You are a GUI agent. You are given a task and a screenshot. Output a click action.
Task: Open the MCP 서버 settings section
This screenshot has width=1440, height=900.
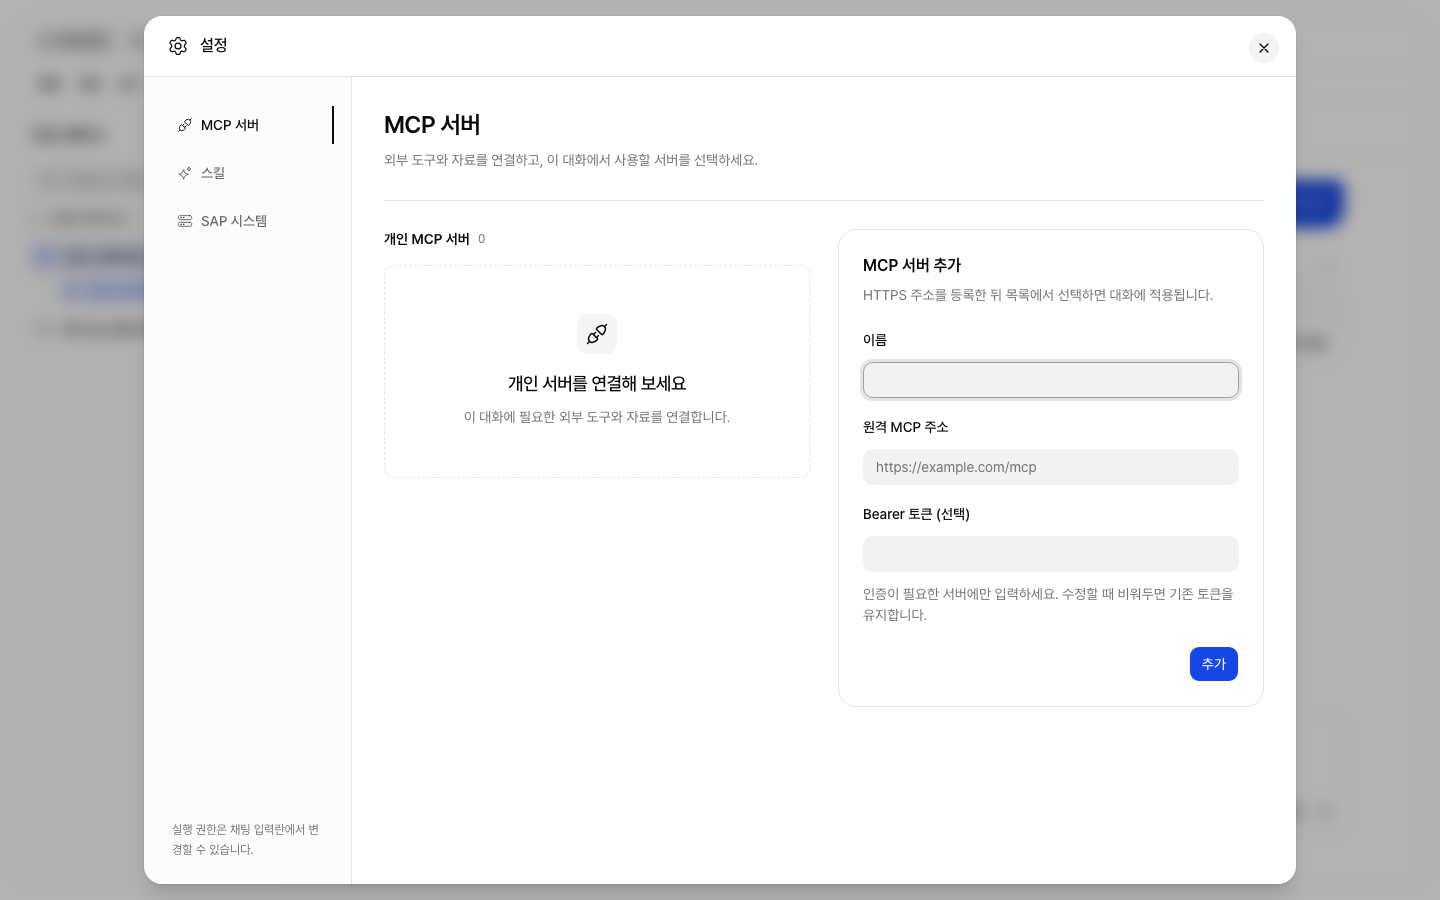coord(252,125)
